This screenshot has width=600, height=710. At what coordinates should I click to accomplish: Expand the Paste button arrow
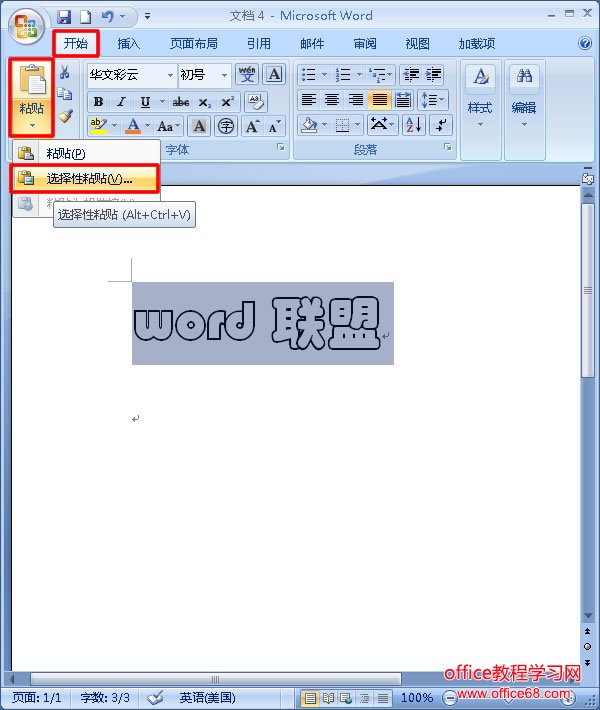pos(32,125)
